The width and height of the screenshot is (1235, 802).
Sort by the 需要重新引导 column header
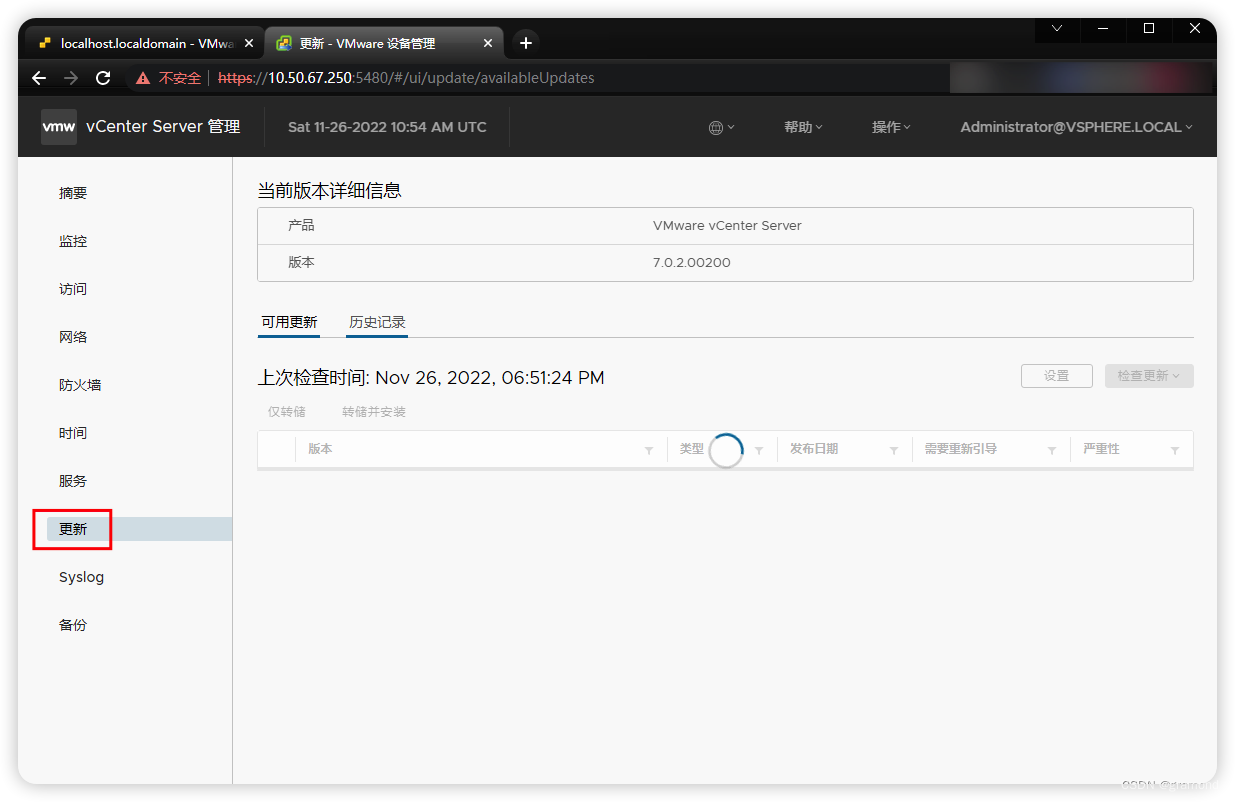tap(960, 450)
